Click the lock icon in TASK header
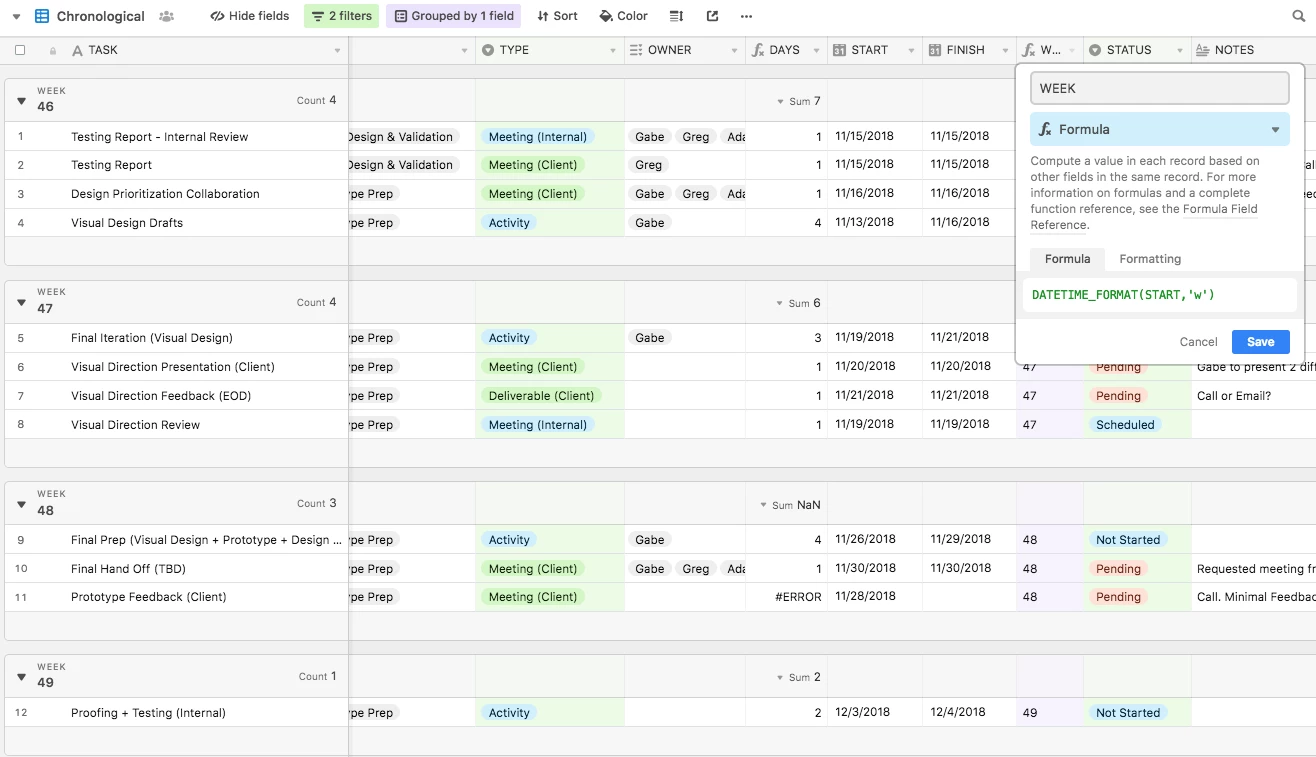Screen dimensions: 1316x757 (53, 50)
